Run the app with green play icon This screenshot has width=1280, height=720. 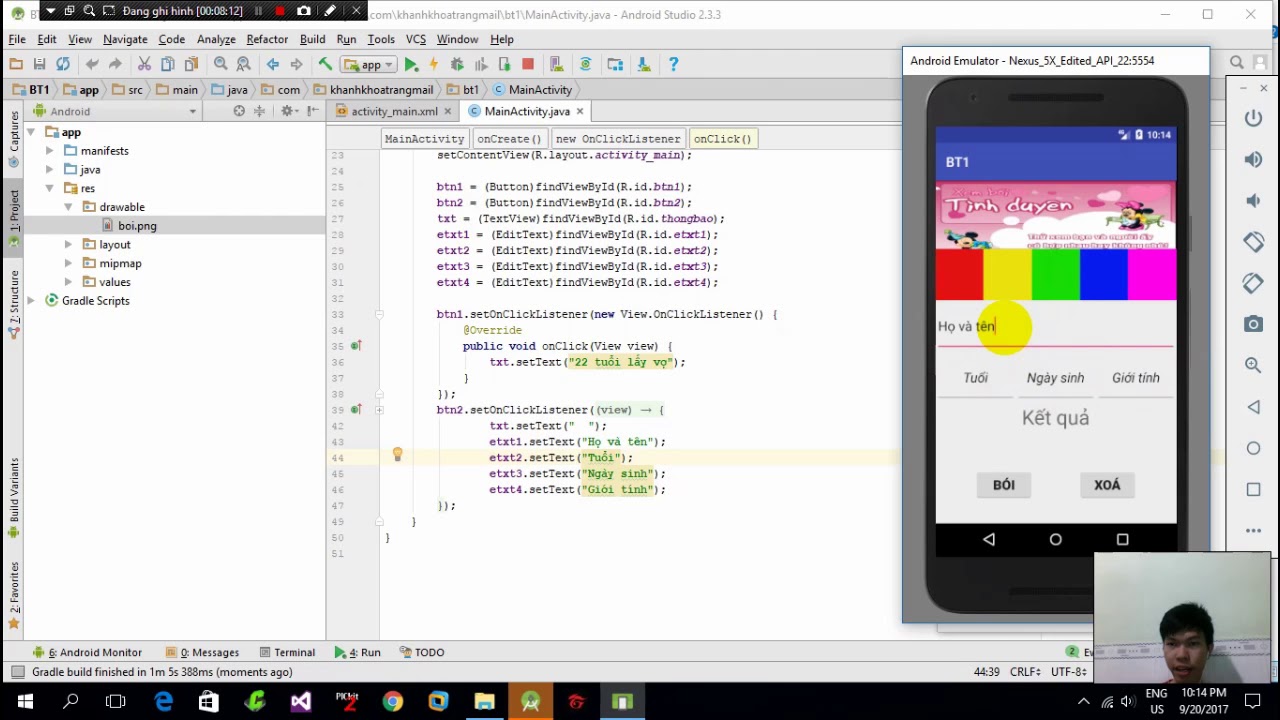pyautogui.click(x=410, y=64)
